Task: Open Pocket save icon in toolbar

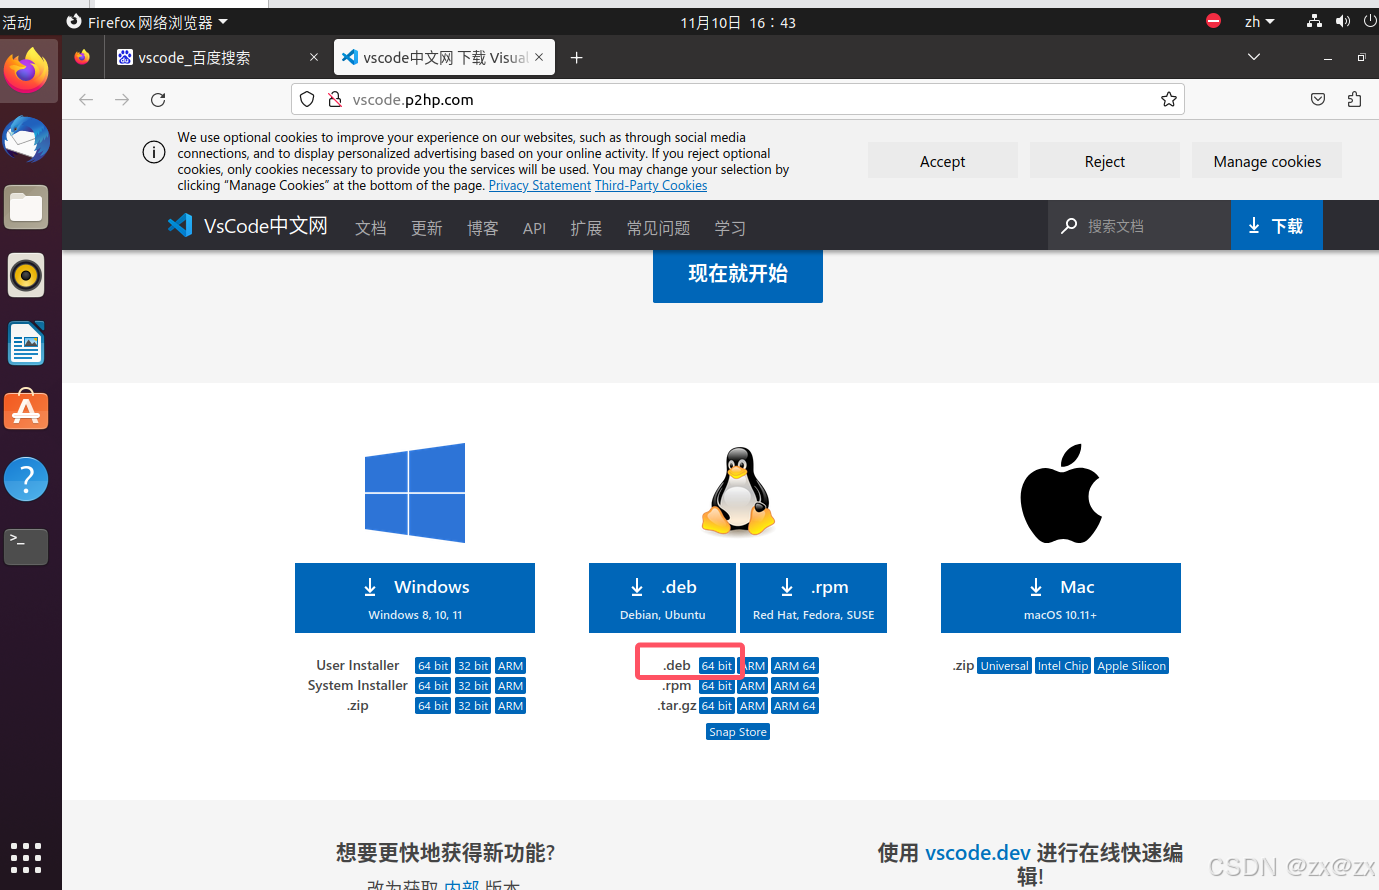Action: (1318, 99)
